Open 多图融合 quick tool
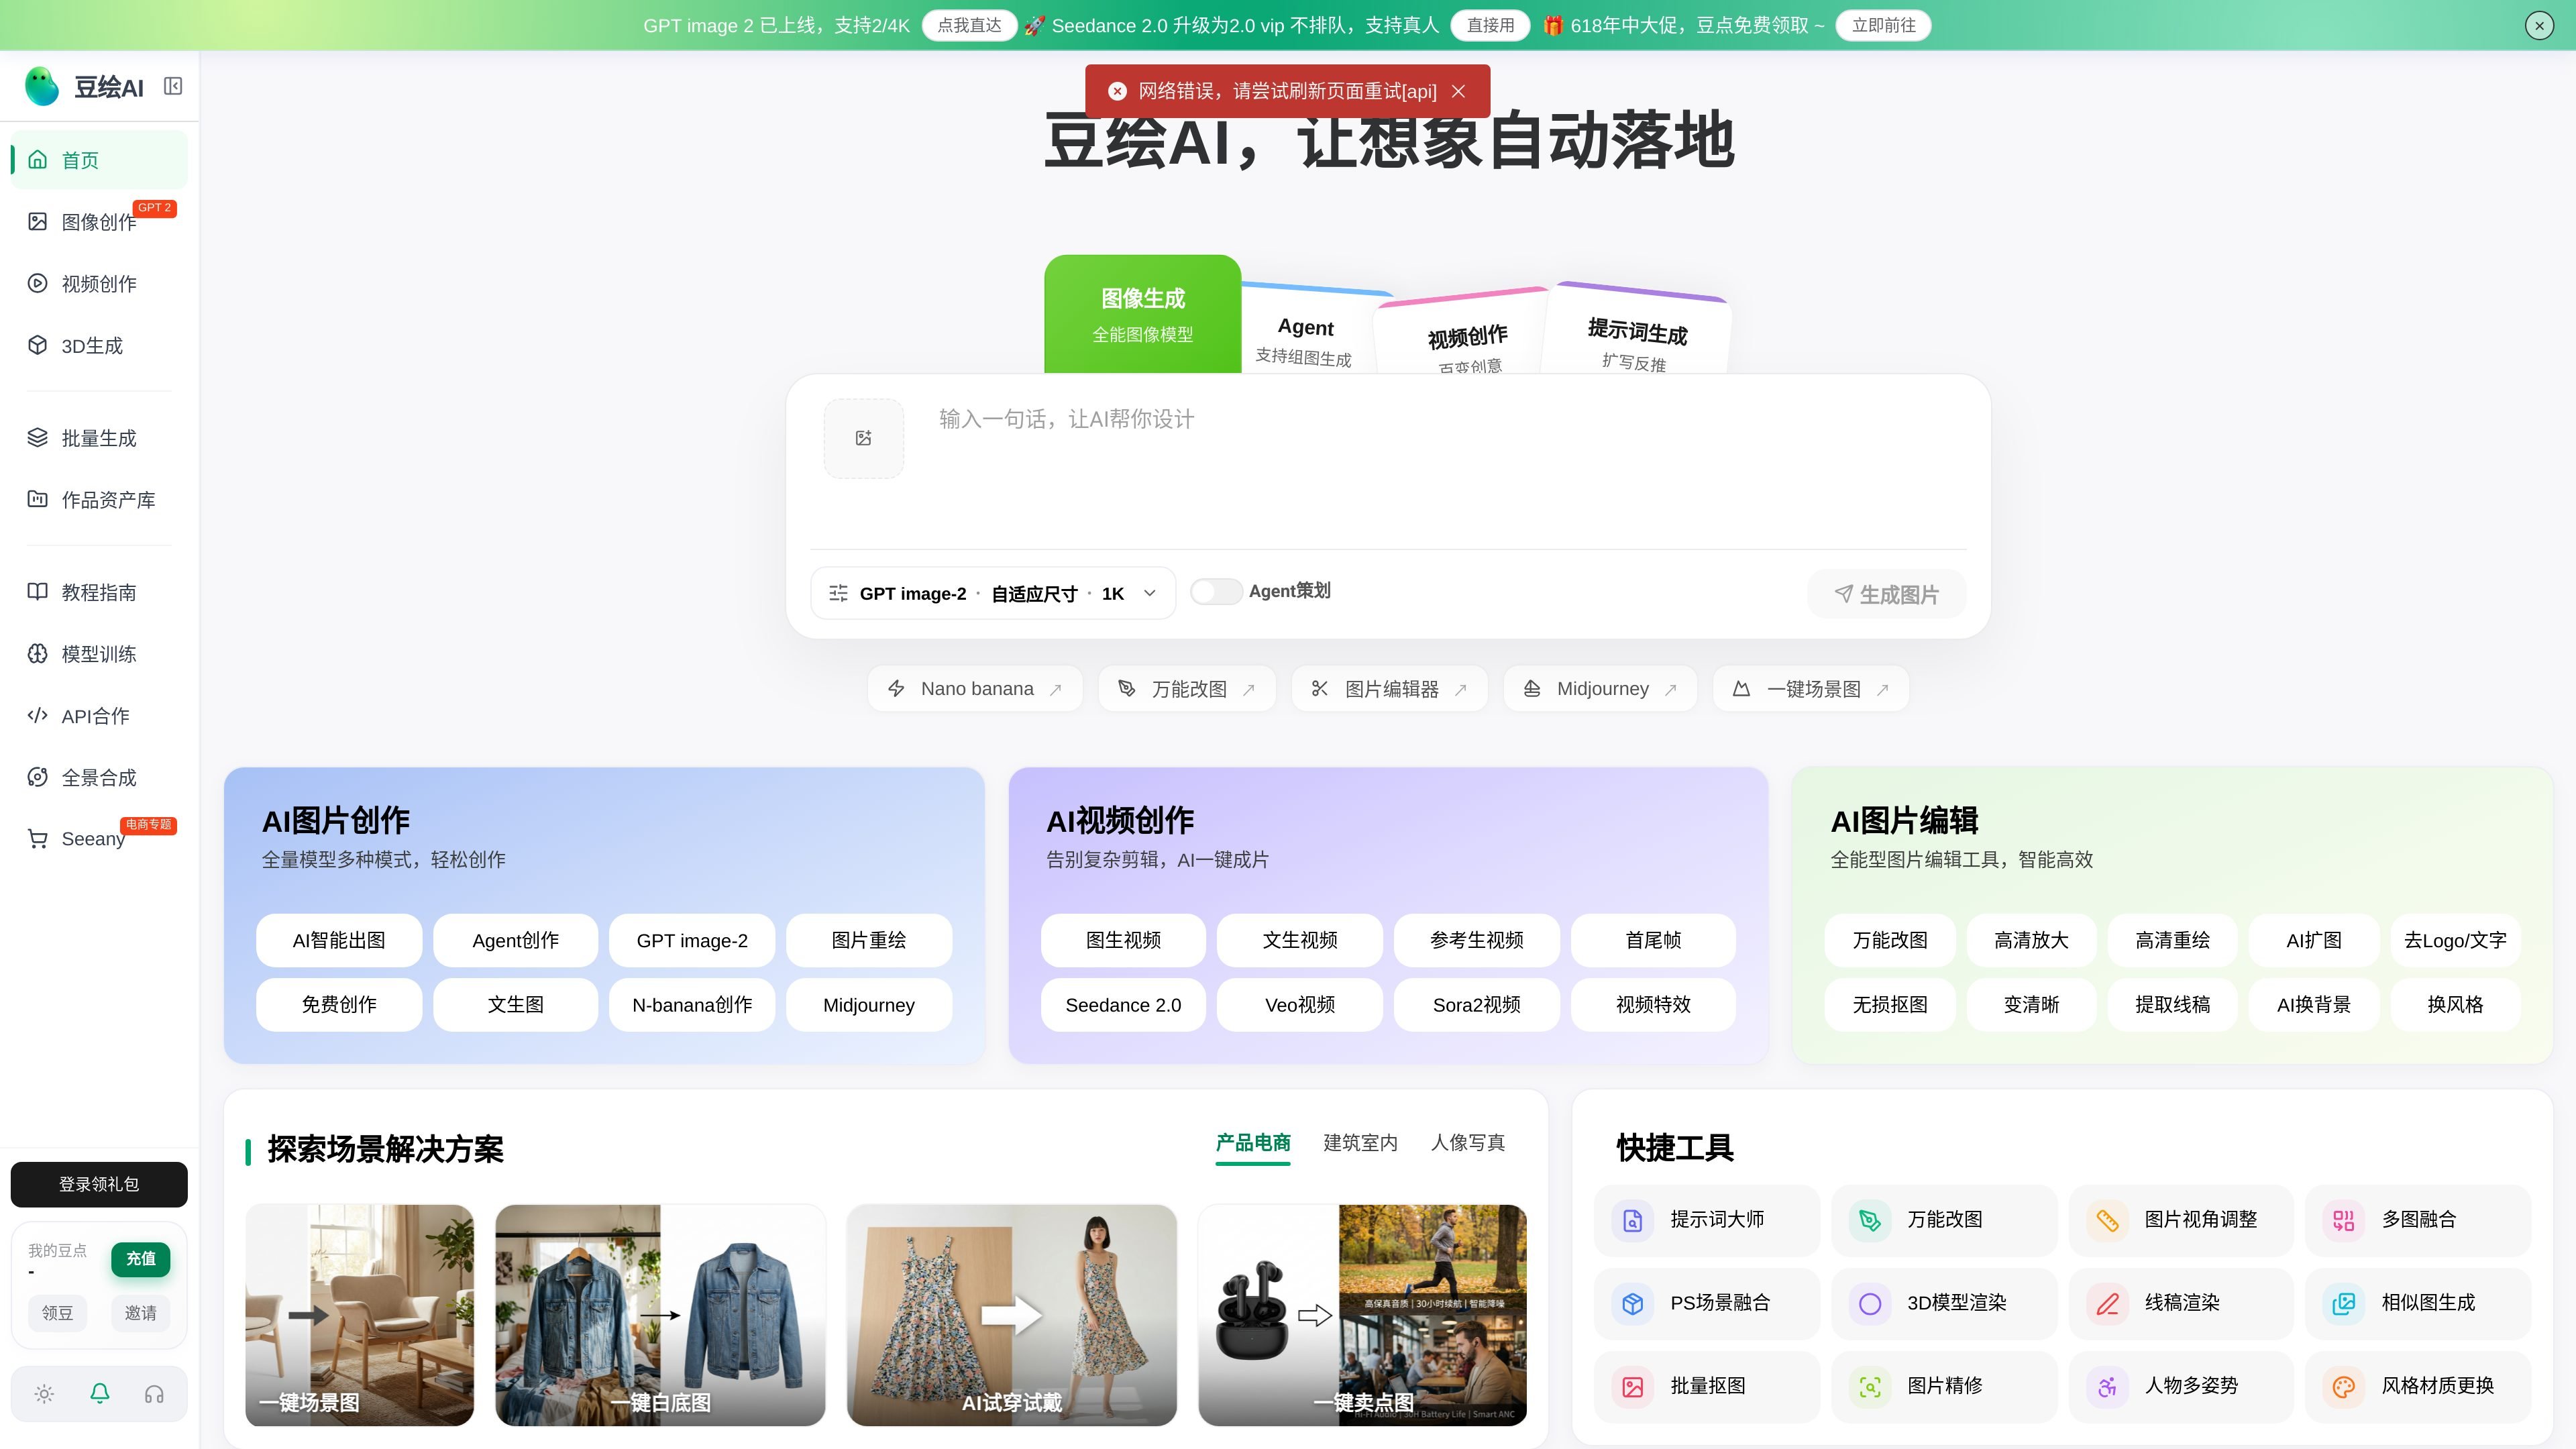 click(2417, 1220)
